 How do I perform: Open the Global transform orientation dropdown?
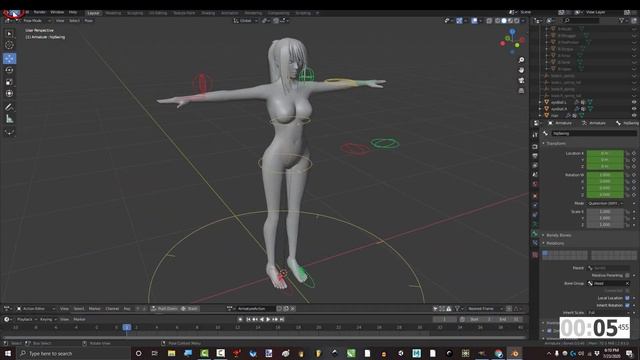click(246, 20)
